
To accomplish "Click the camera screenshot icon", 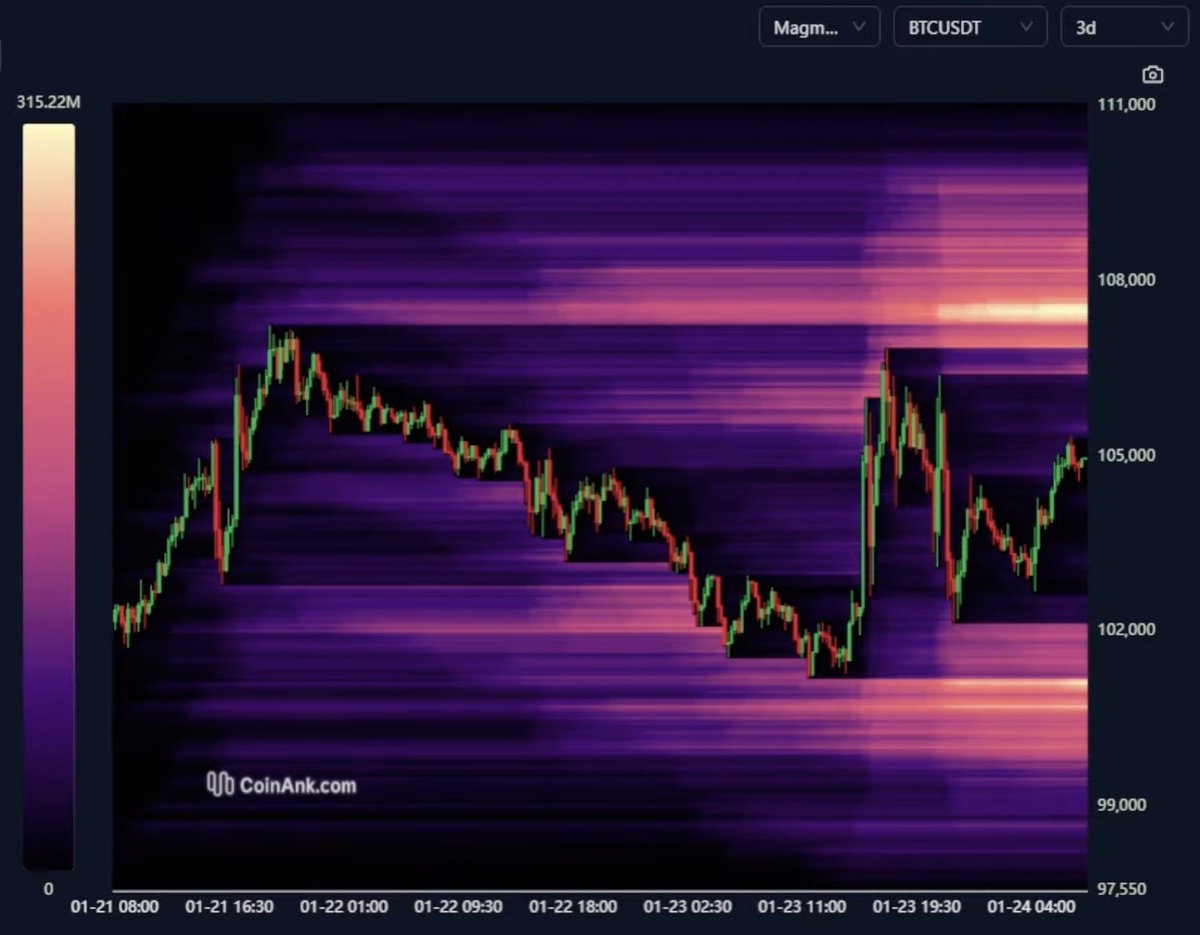I will click(x=1153, y=75).
